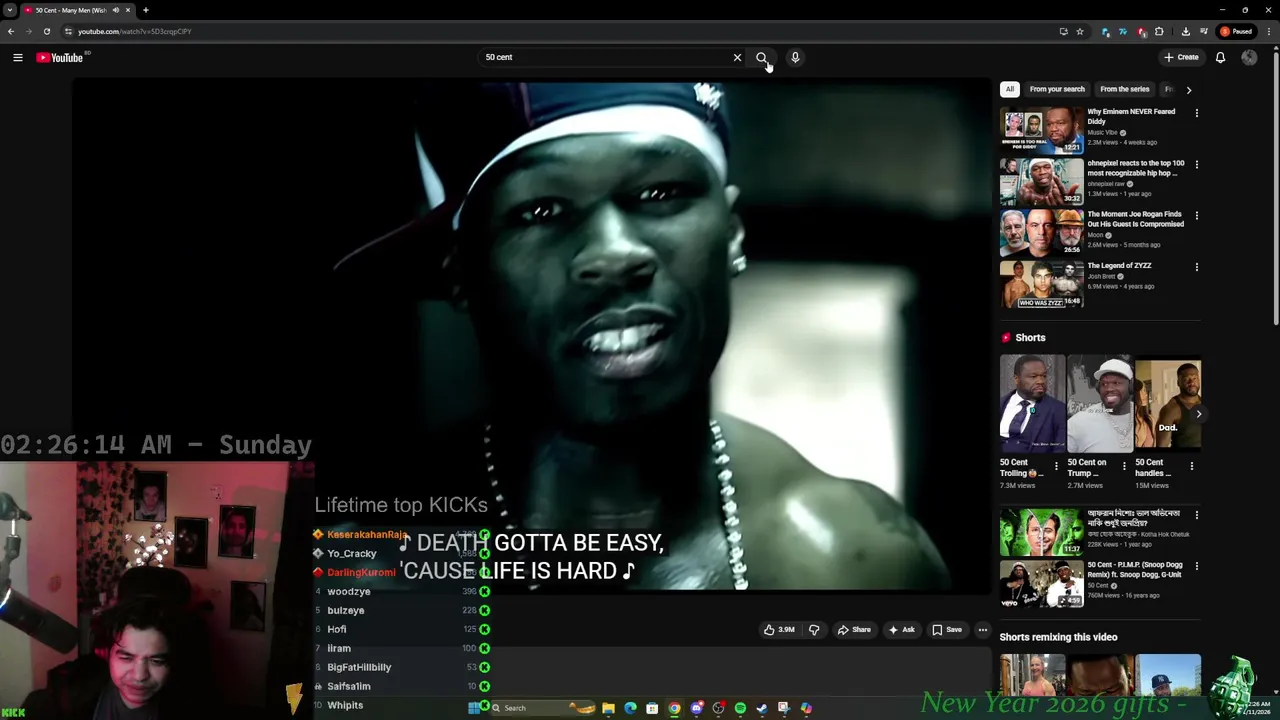Open The Moment Joe Rogan Finds video
The width and height of the screenshot is (1280, 720).
click(x=1041, y=233)
